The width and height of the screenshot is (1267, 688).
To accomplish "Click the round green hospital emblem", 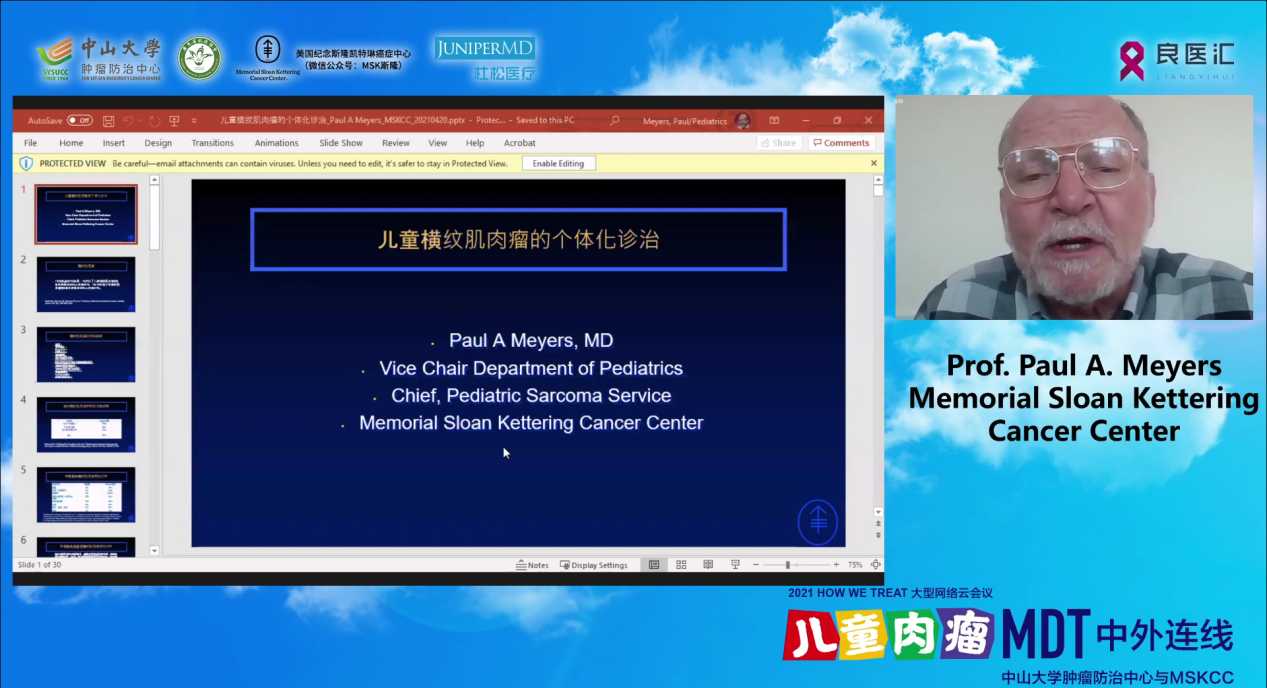I will [200, 58].
